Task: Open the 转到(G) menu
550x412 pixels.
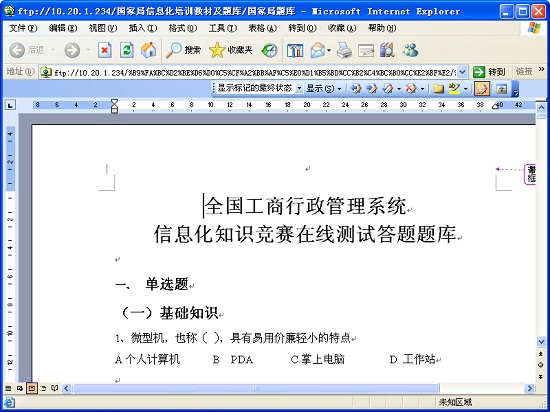Action: [x=302, y=28]
